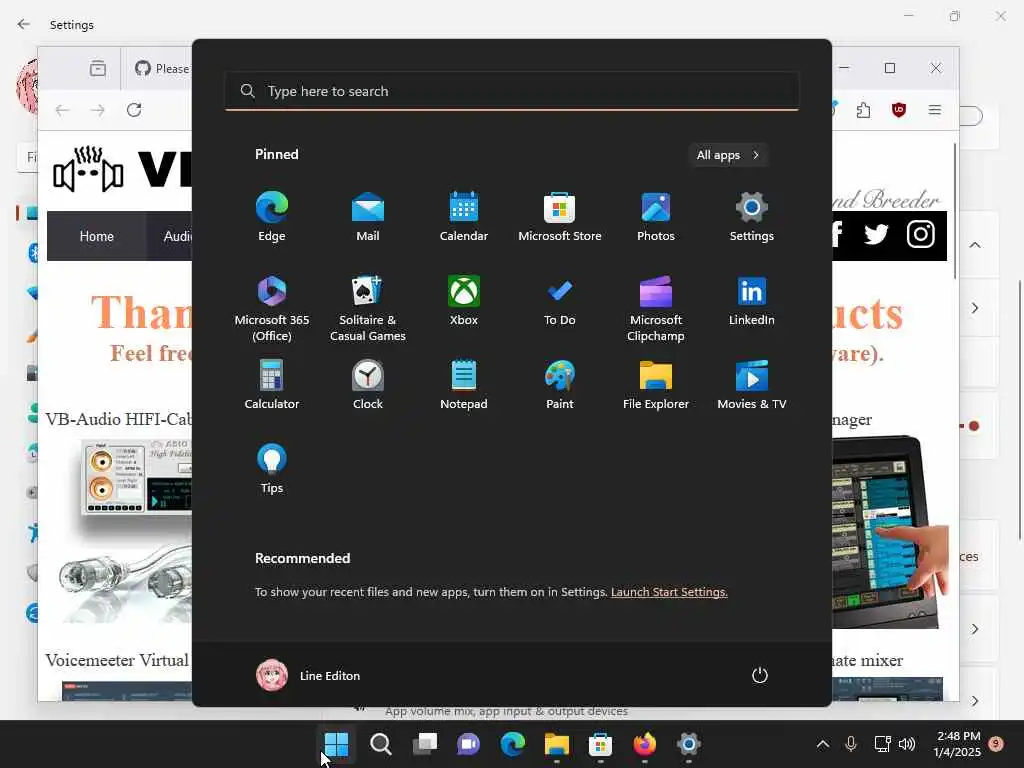Open Task View on the taskbar
Viewport: 1024px width, 768px height.
[x=424, y=744]
